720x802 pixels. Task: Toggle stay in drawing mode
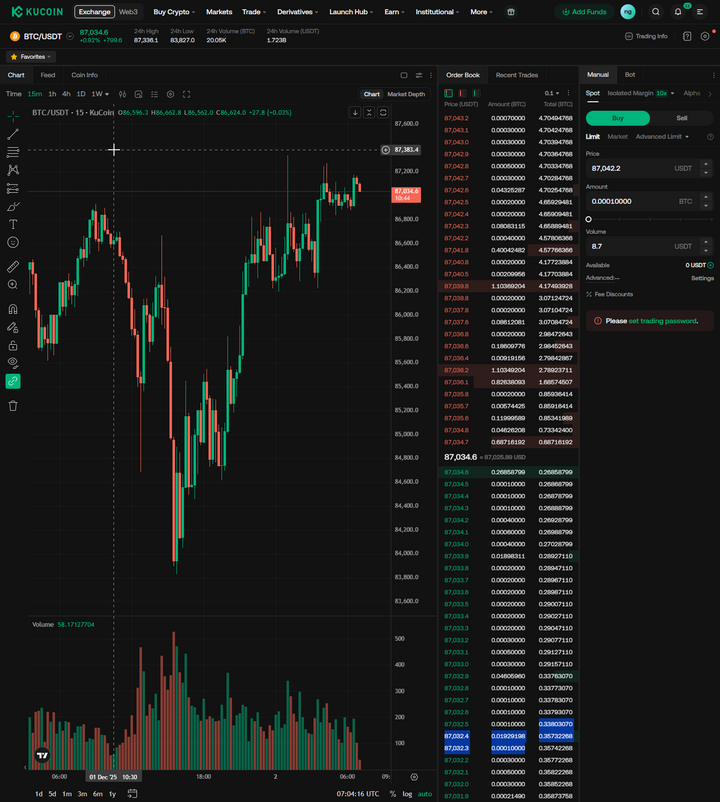click(13, 327)
